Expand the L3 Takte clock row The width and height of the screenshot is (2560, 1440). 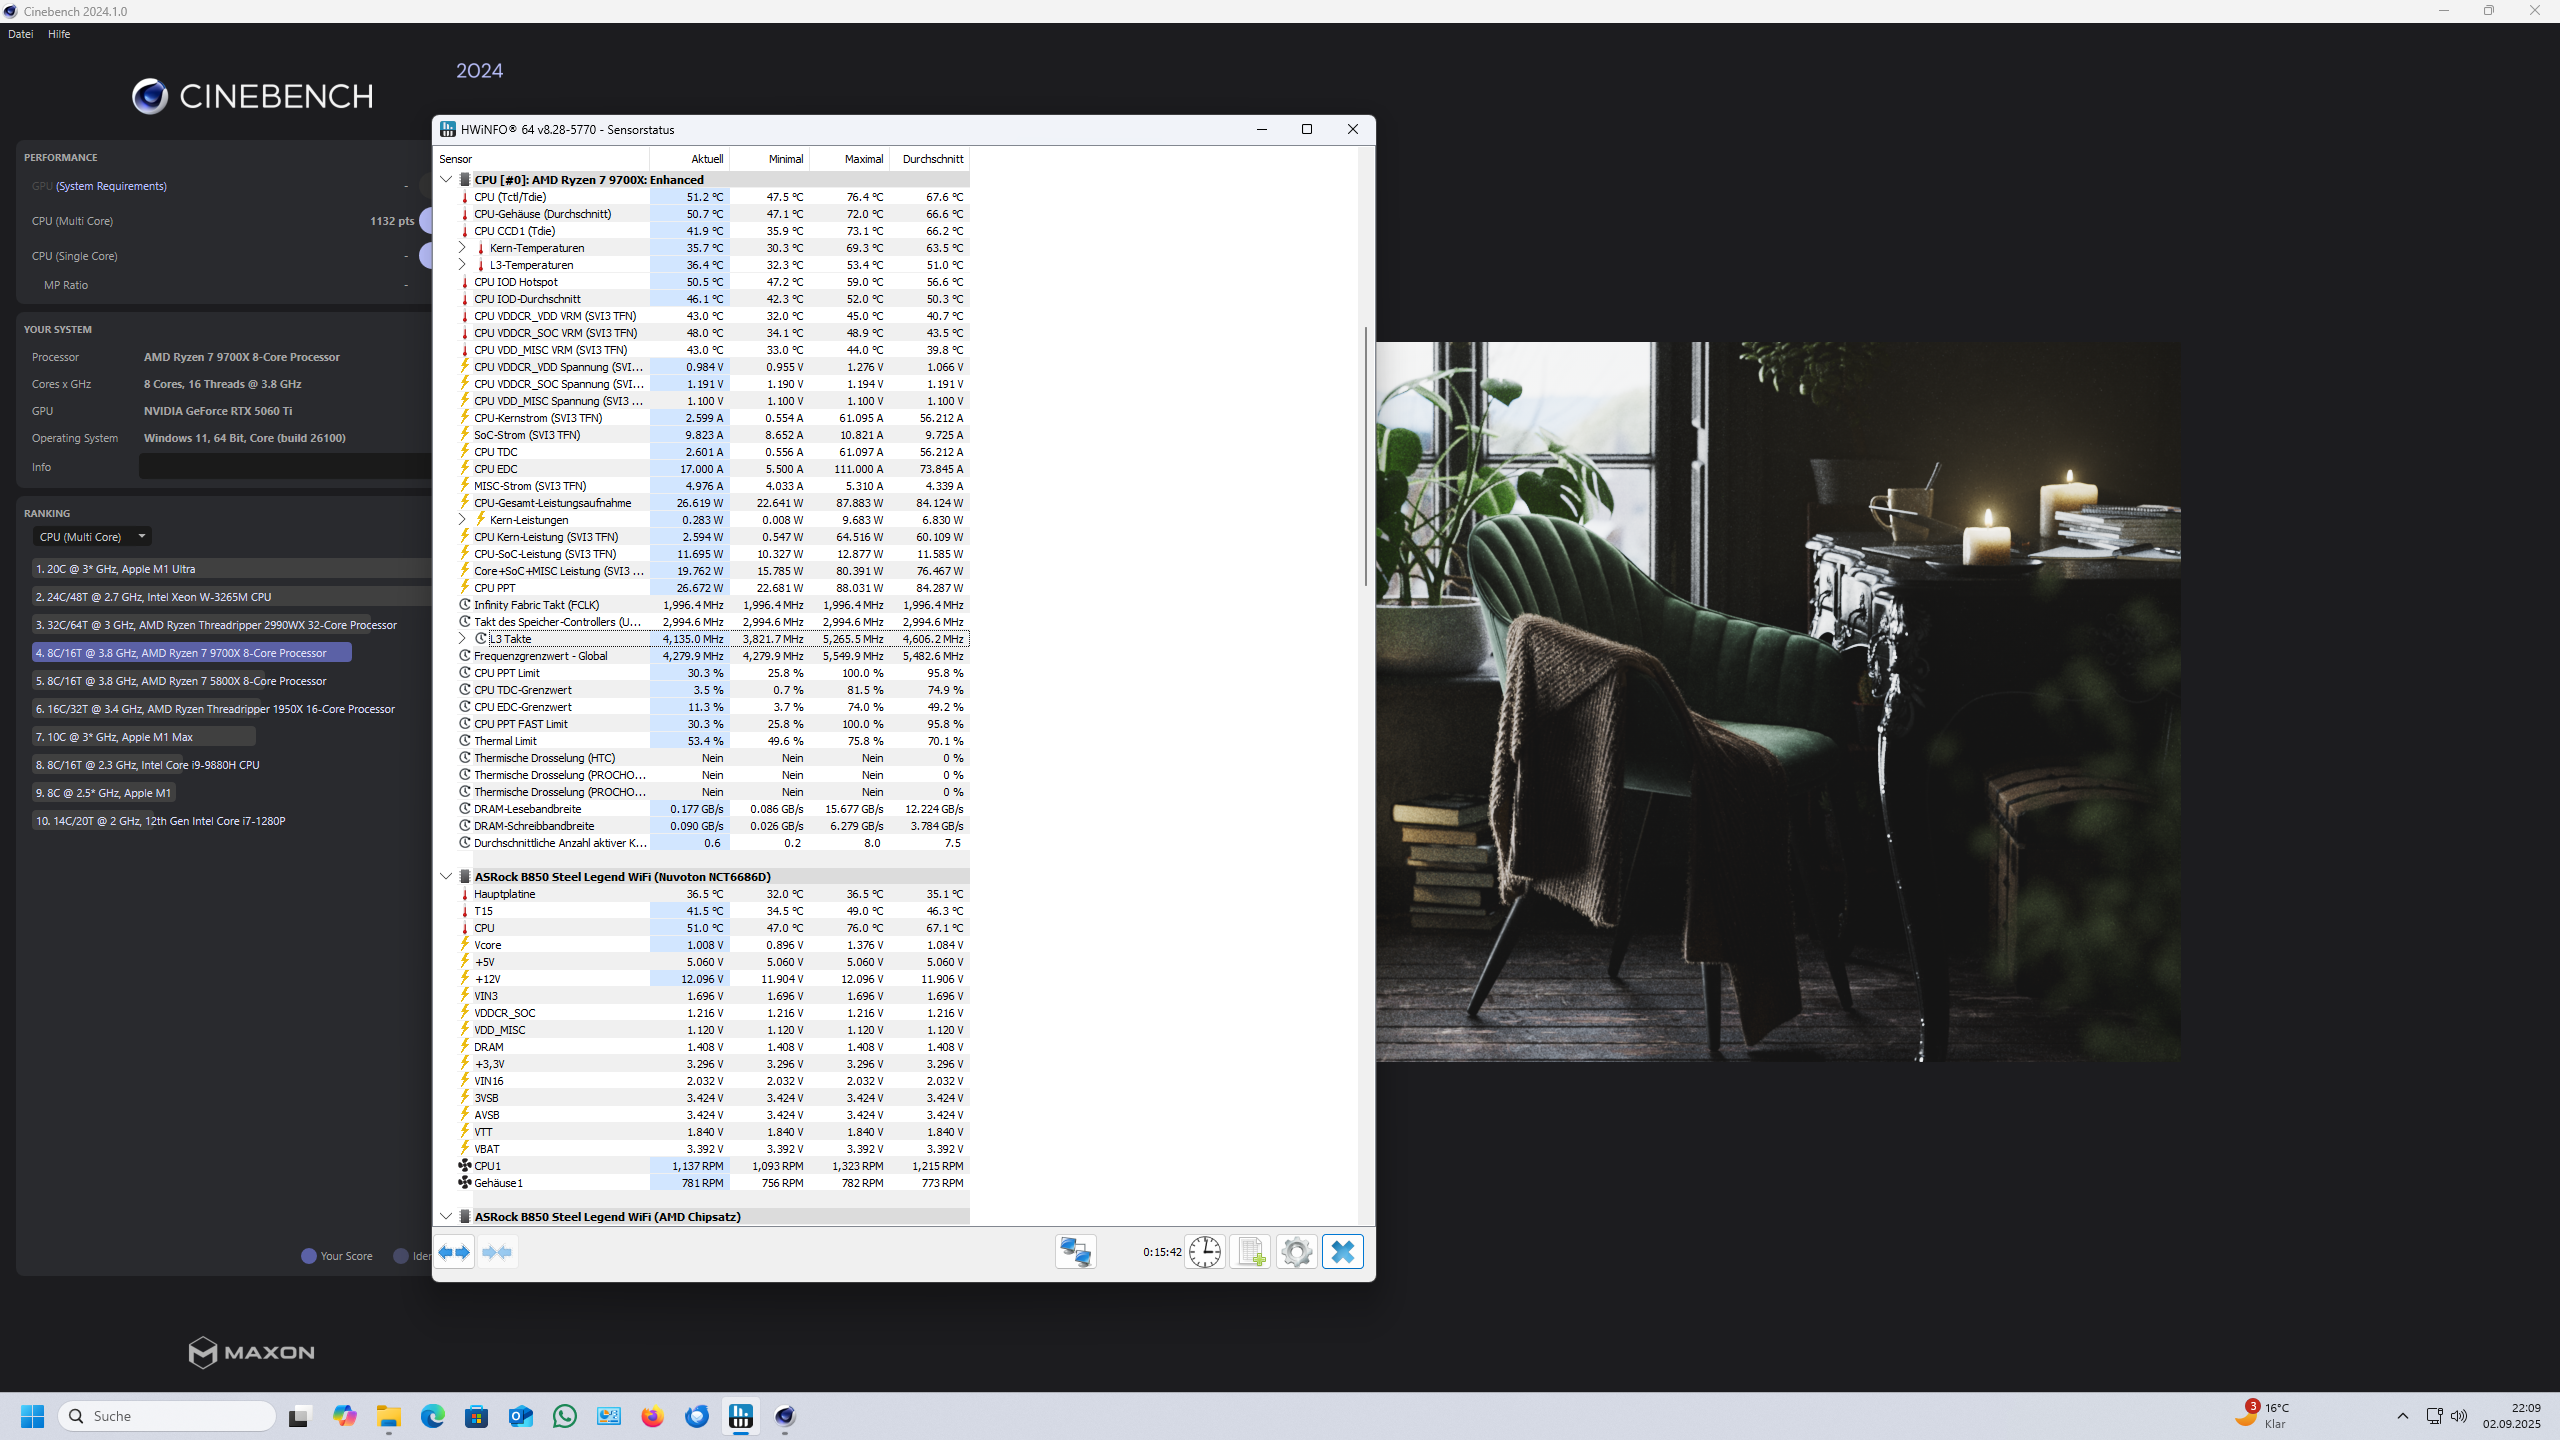(462, 639)
